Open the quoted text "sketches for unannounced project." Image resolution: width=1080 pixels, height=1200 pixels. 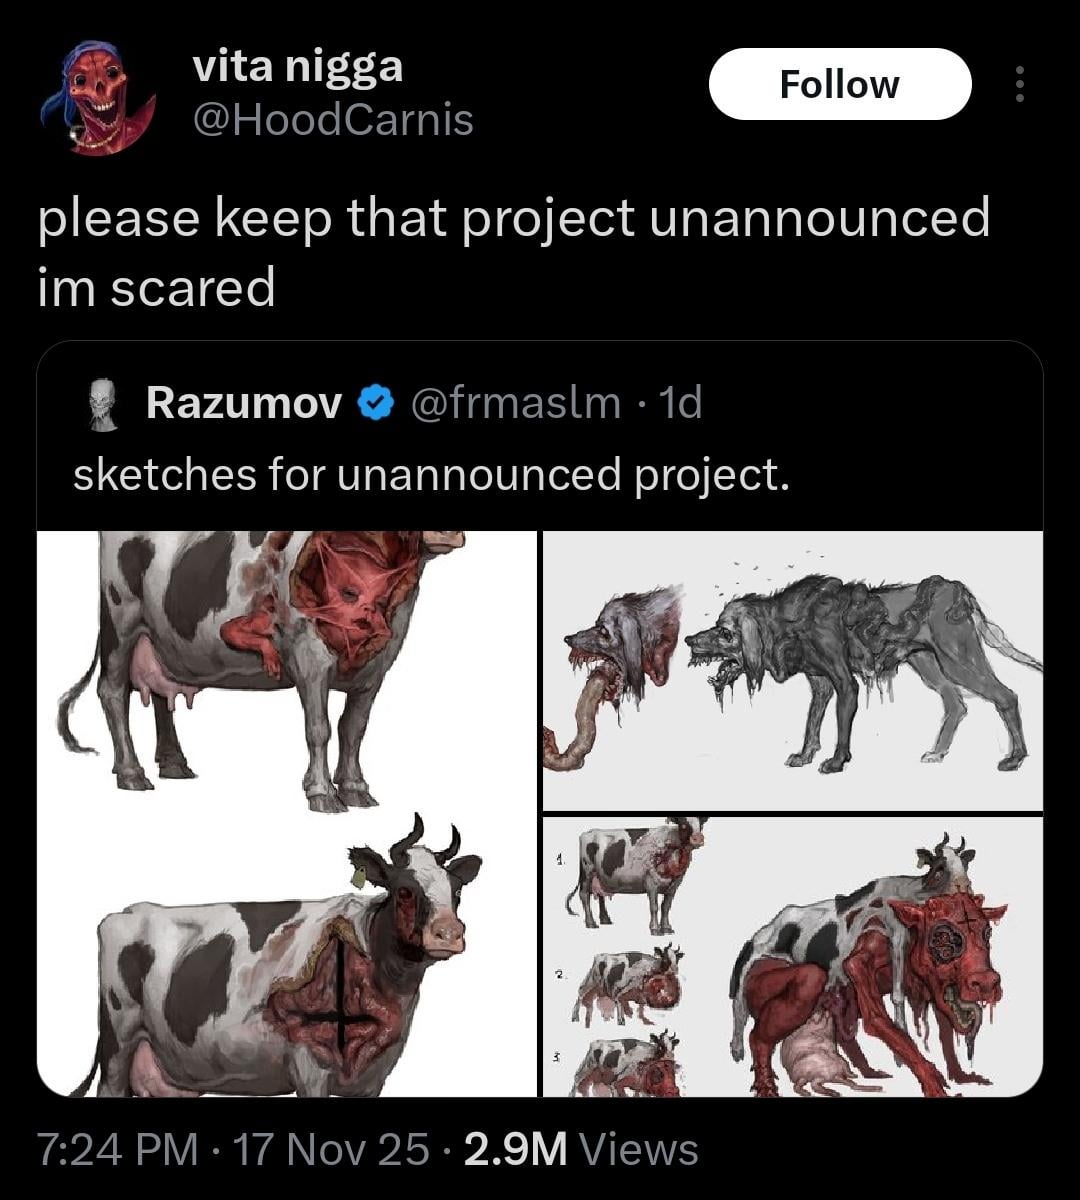[432, 474]
